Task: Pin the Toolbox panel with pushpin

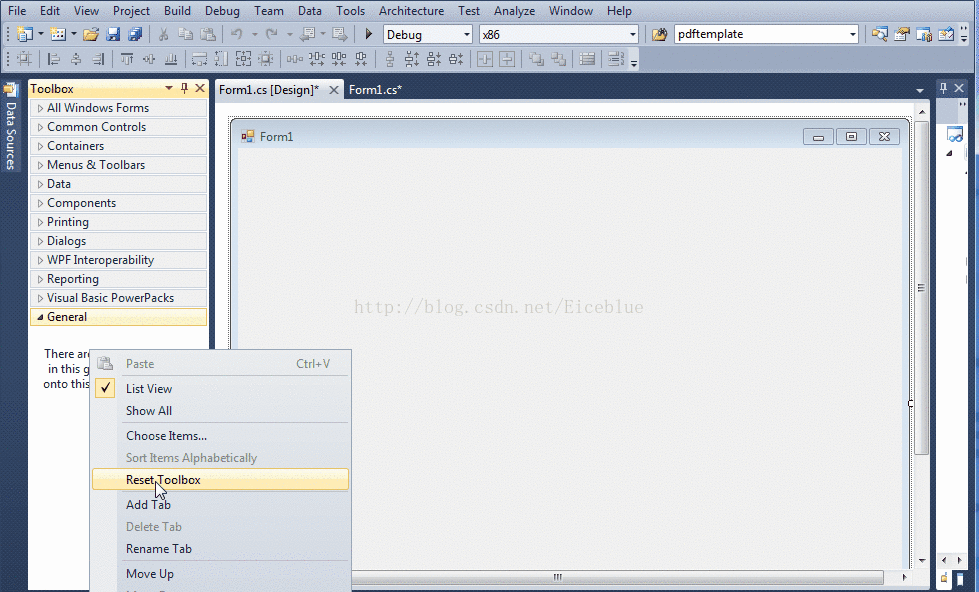Action: pos(184,89)
